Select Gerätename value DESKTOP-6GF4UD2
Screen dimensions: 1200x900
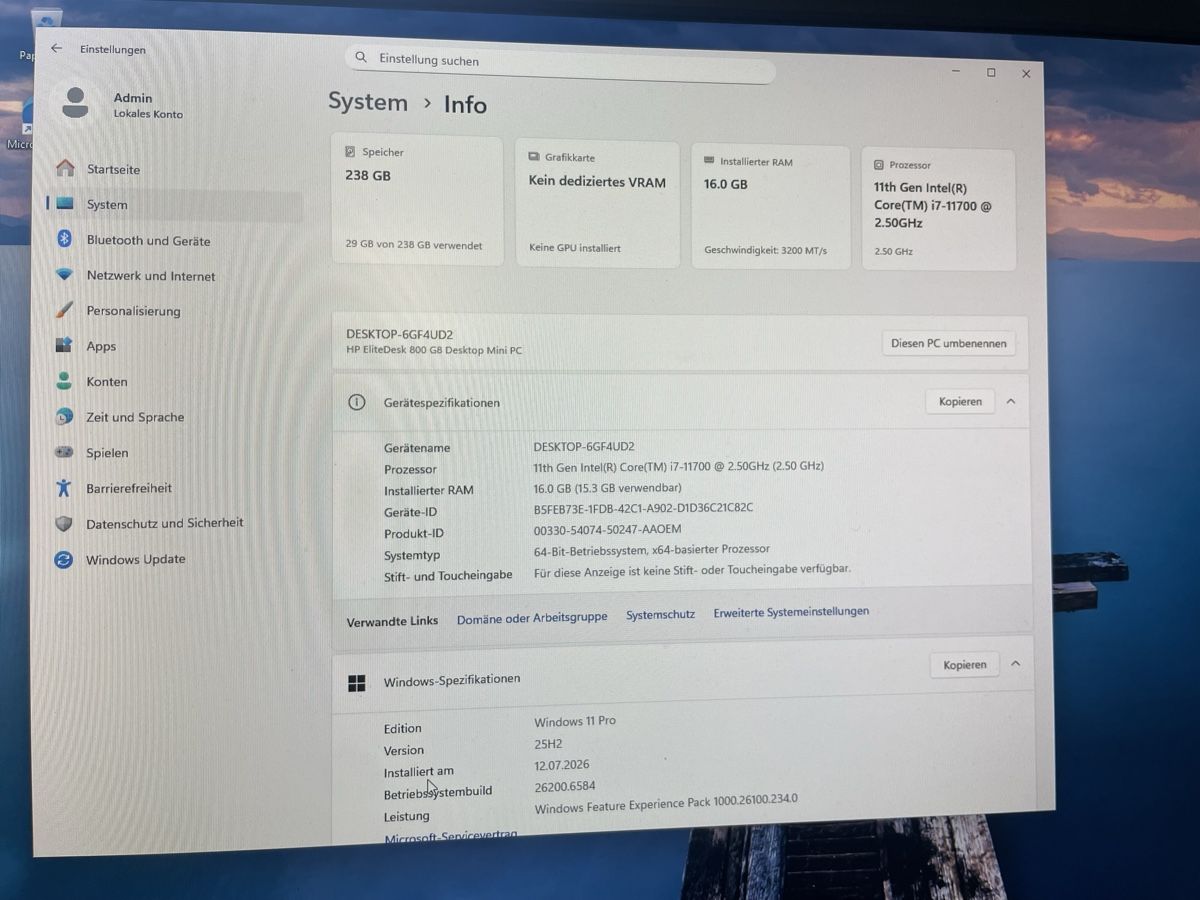click(584, 447)
